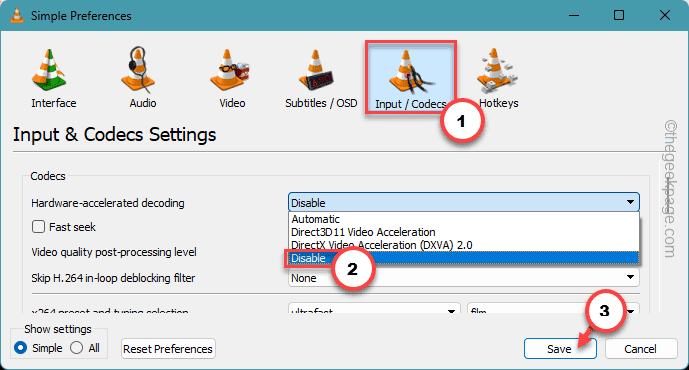Collapse the Hardware-accelerated decoding dropdown

[x=464, y=203]
